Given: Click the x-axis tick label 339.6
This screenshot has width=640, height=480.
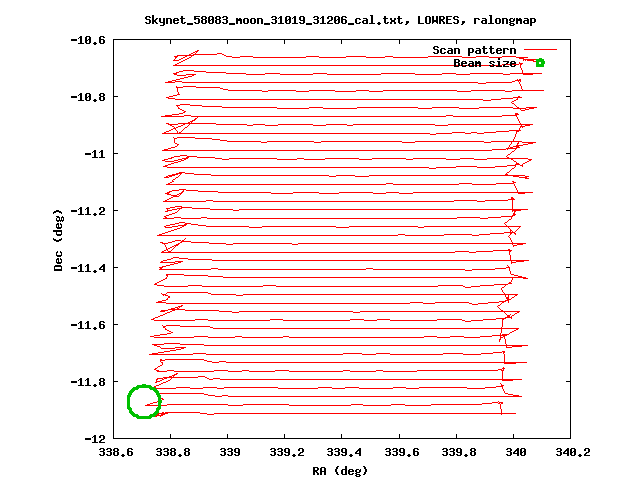Looking at the screenshot, I should pos(402,452).
